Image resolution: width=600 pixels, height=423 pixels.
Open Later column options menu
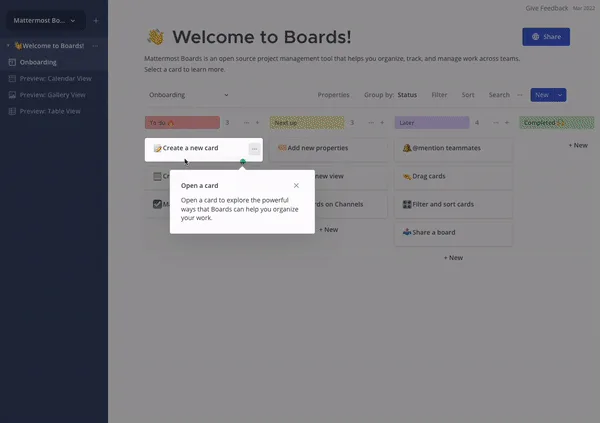[x=496, y=122]
